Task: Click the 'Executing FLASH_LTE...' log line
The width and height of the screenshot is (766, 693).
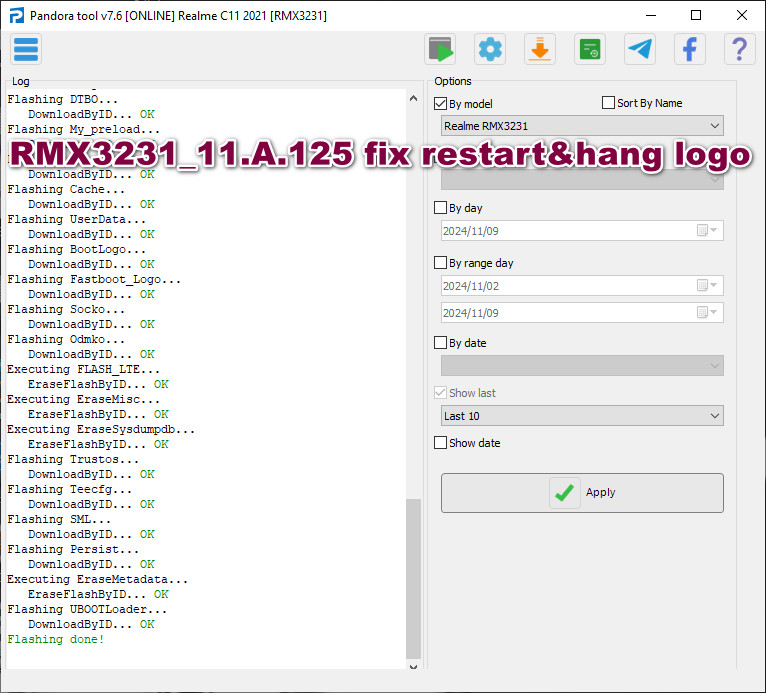Action: 84,370
